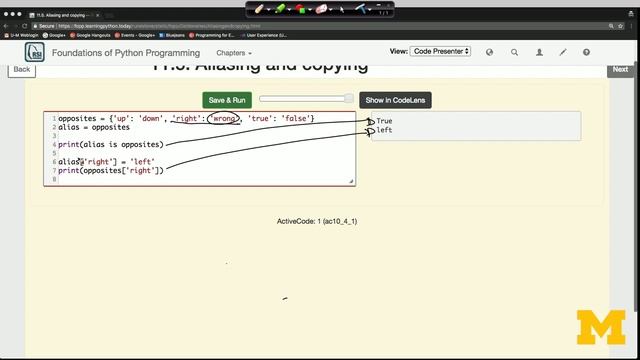
Task: Open the Foundations of Python Programming home link
Action: [126, 53]
